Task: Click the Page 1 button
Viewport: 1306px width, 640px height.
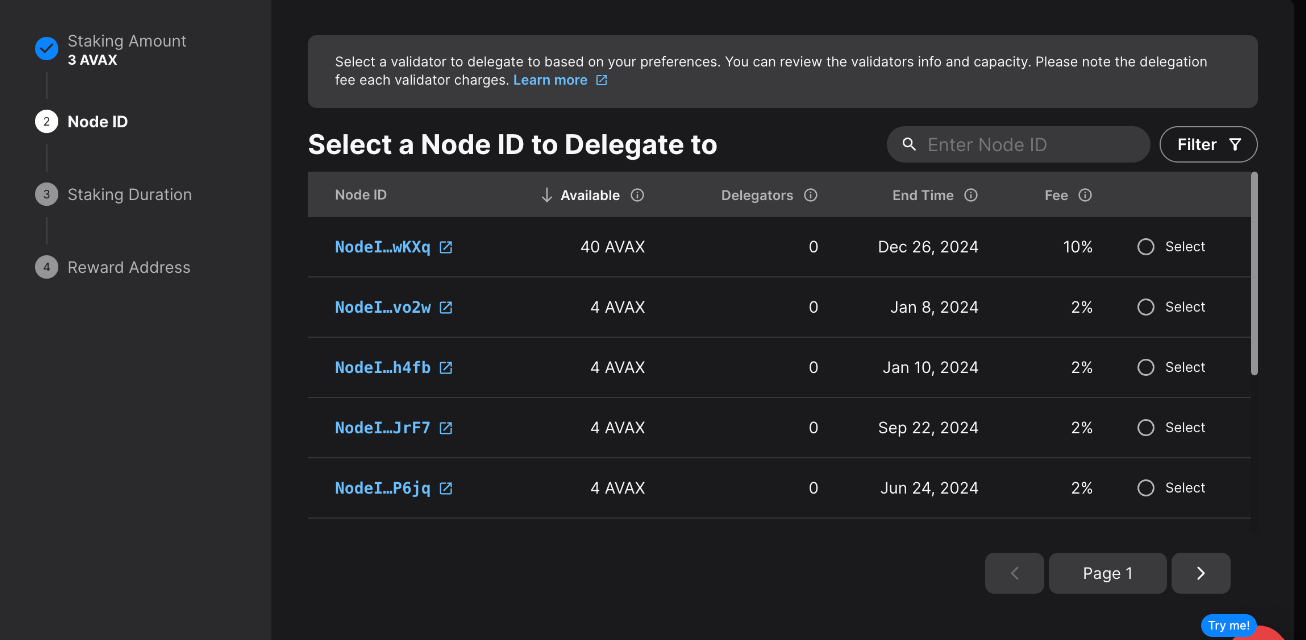Action: (x=1108, y=573)
